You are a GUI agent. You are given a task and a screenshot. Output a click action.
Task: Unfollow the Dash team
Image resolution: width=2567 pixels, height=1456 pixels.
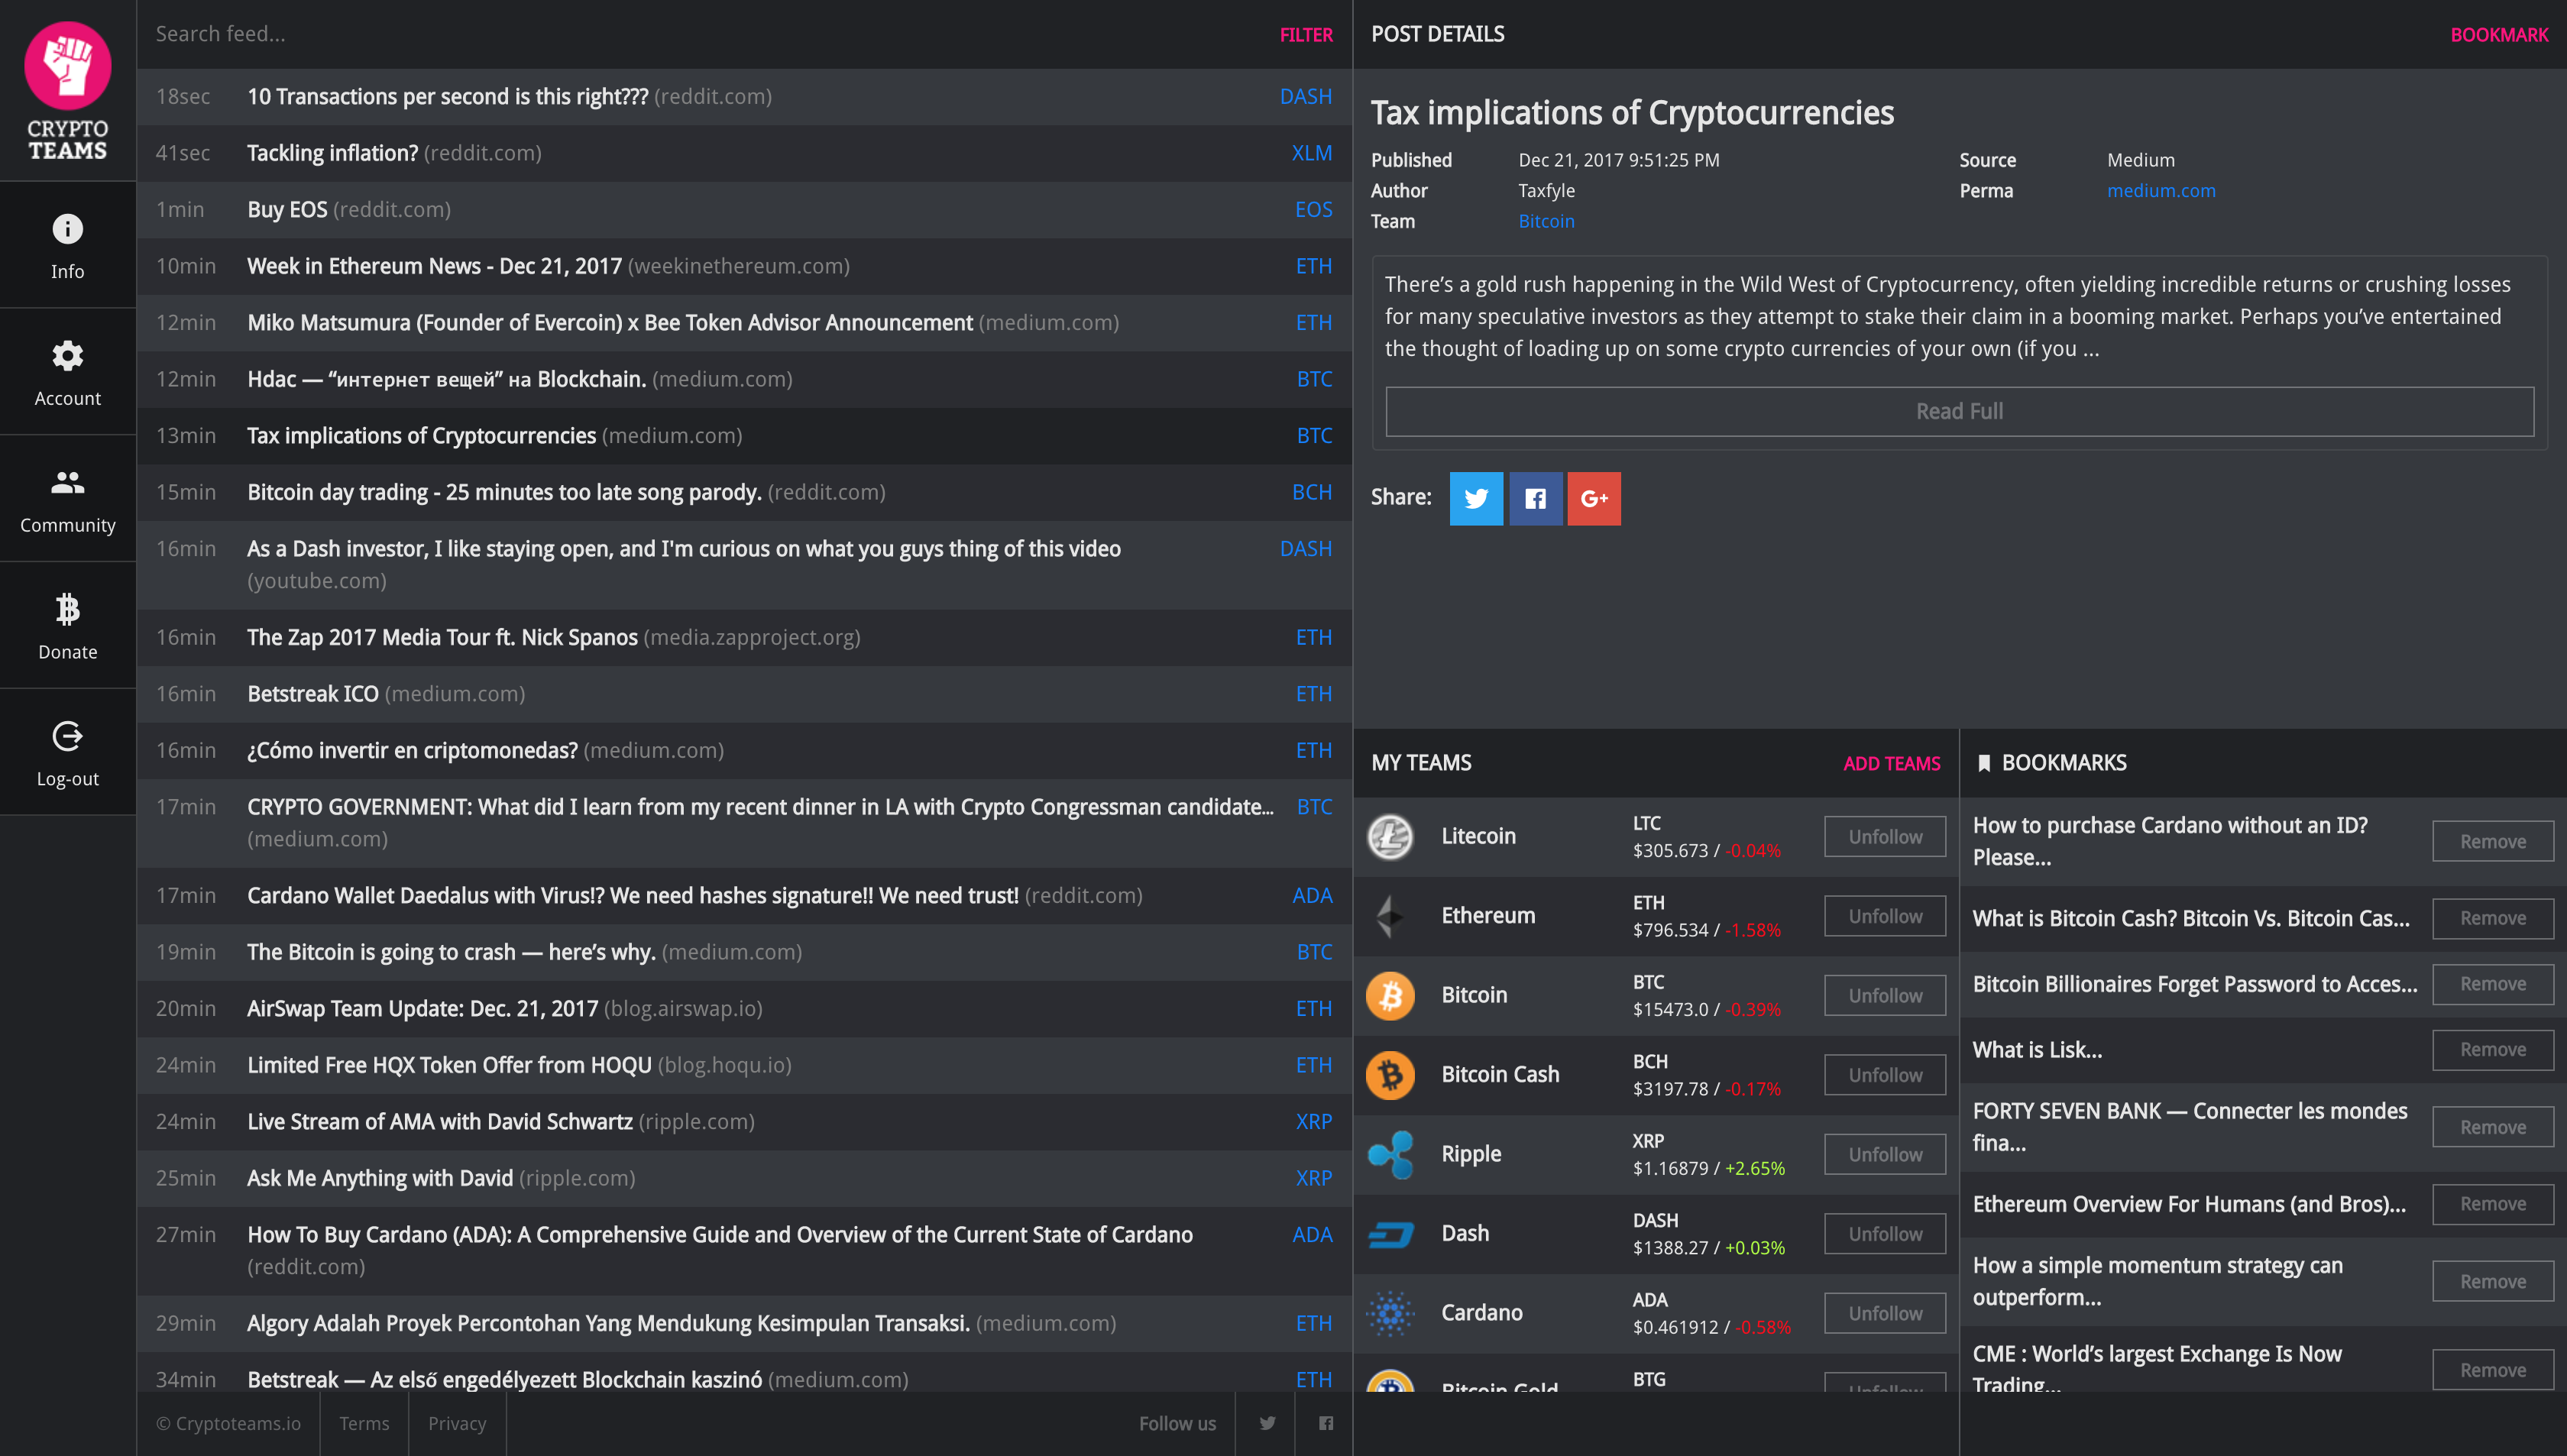[x=1884, y=1233]
